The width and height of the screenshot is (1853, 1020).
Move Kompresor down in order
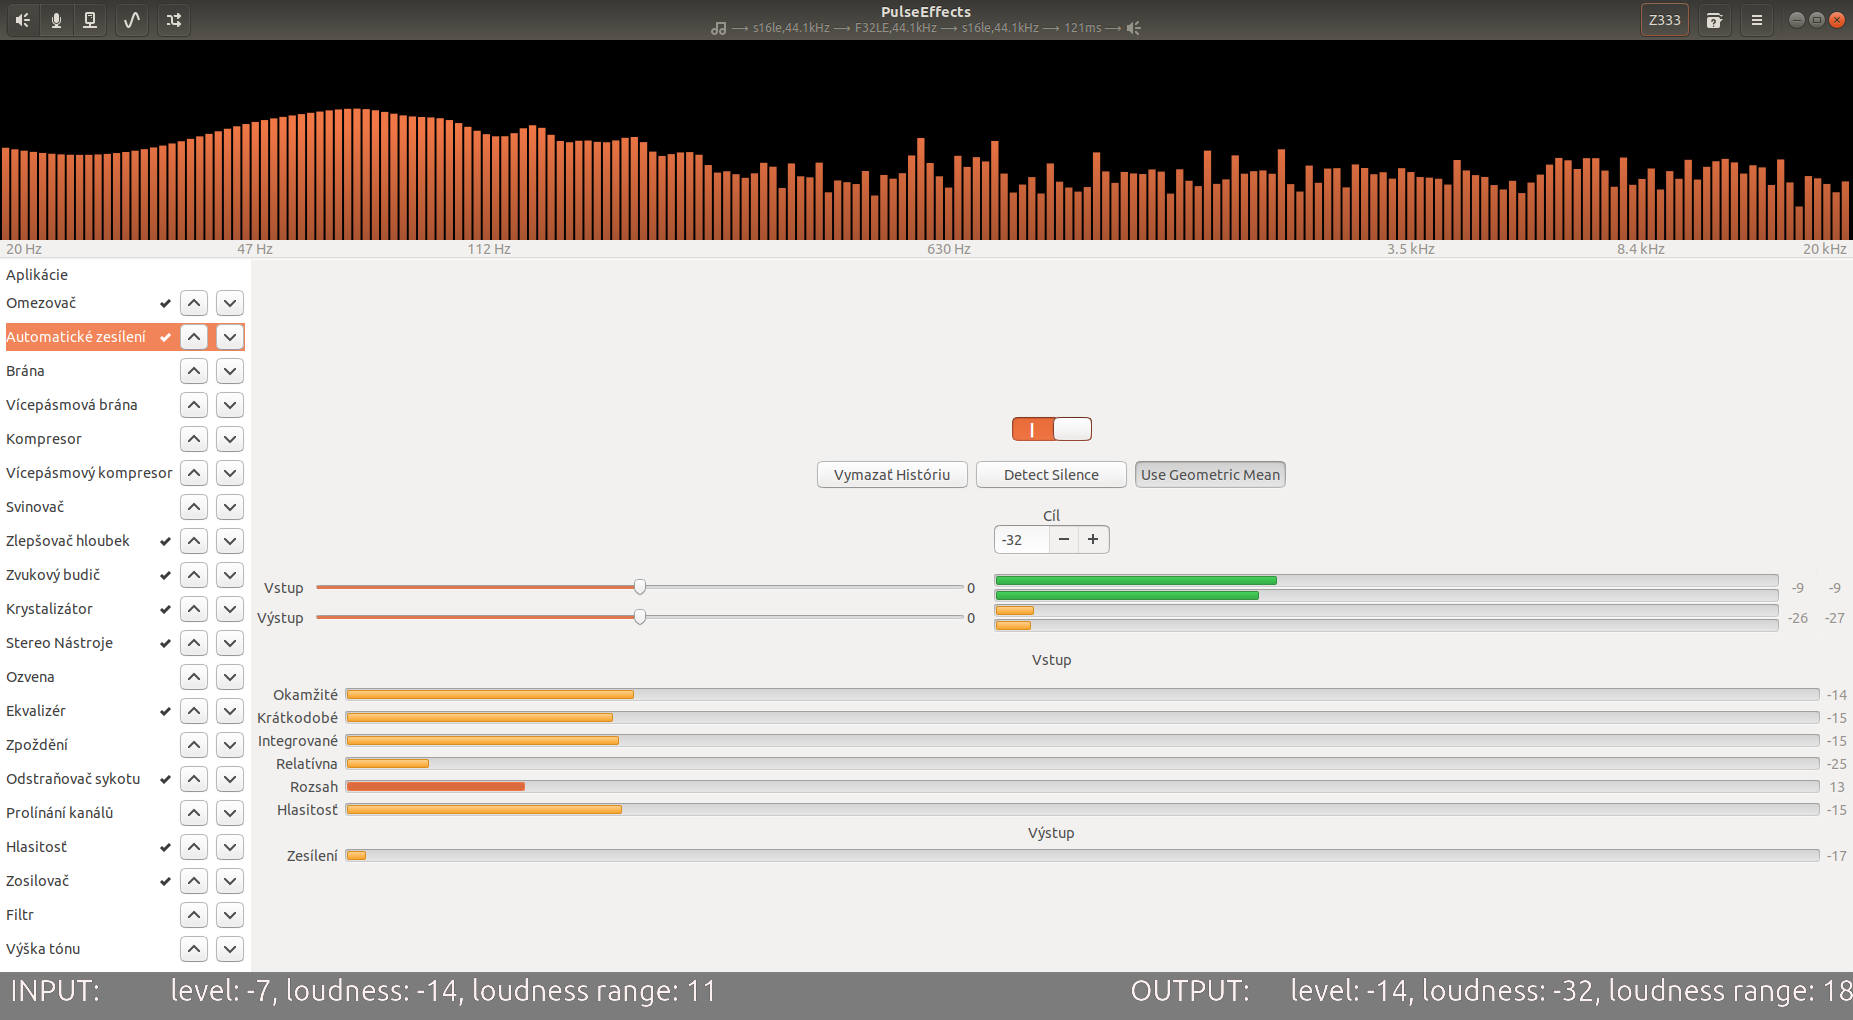tap(230, 439)
